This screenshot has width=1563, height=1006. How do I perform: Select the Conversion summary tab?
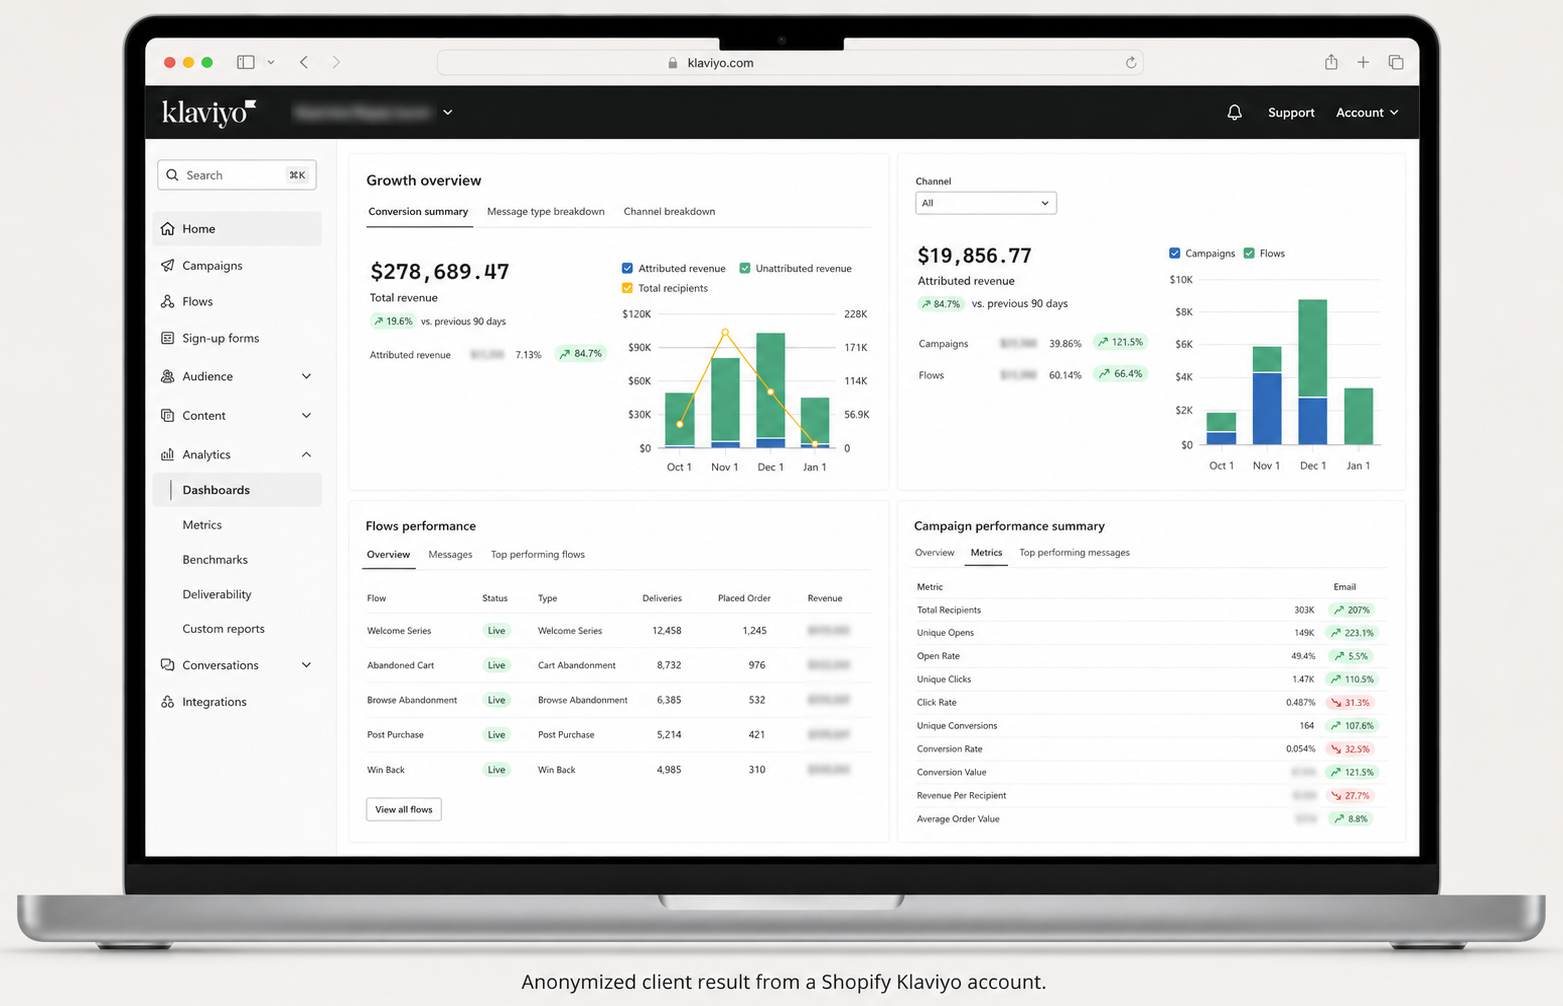[418, 211]
